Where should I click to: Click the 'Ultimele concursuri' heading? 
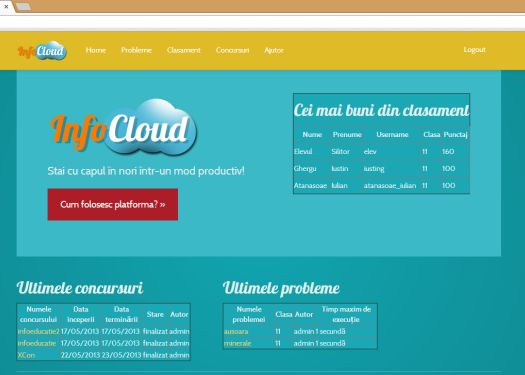click(80, 288)
